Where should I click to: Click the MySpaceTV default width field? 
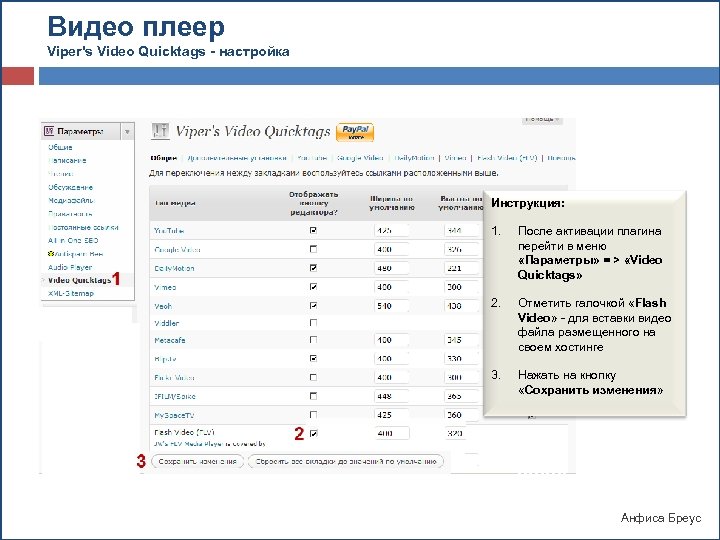[x=391, y=415]
